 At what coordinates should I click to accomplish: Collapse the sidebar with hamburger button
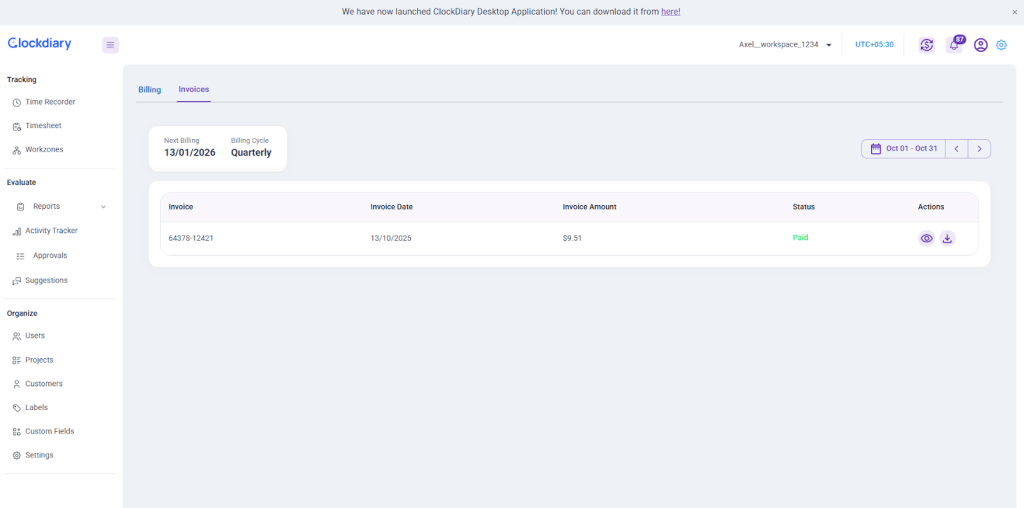(110, 45)
